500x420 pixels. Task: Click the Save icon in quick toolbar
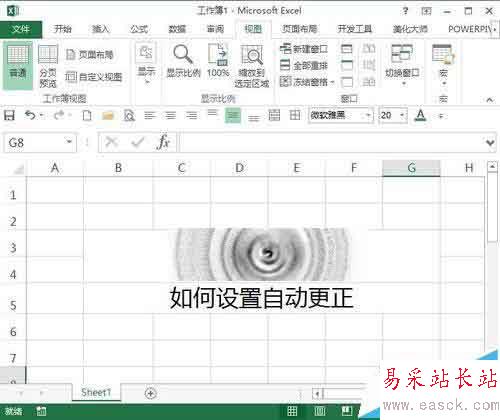tap(9, 116)
